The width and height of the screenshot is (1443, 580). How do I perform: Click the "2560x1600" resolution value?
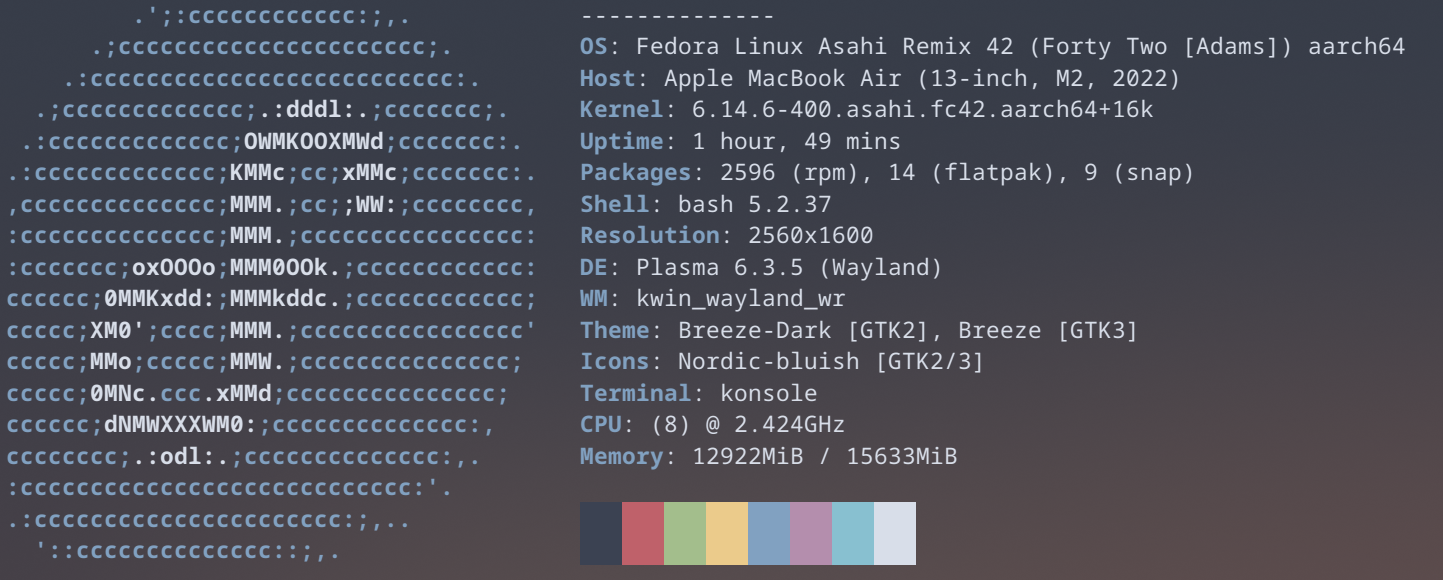tap(810, 237)
